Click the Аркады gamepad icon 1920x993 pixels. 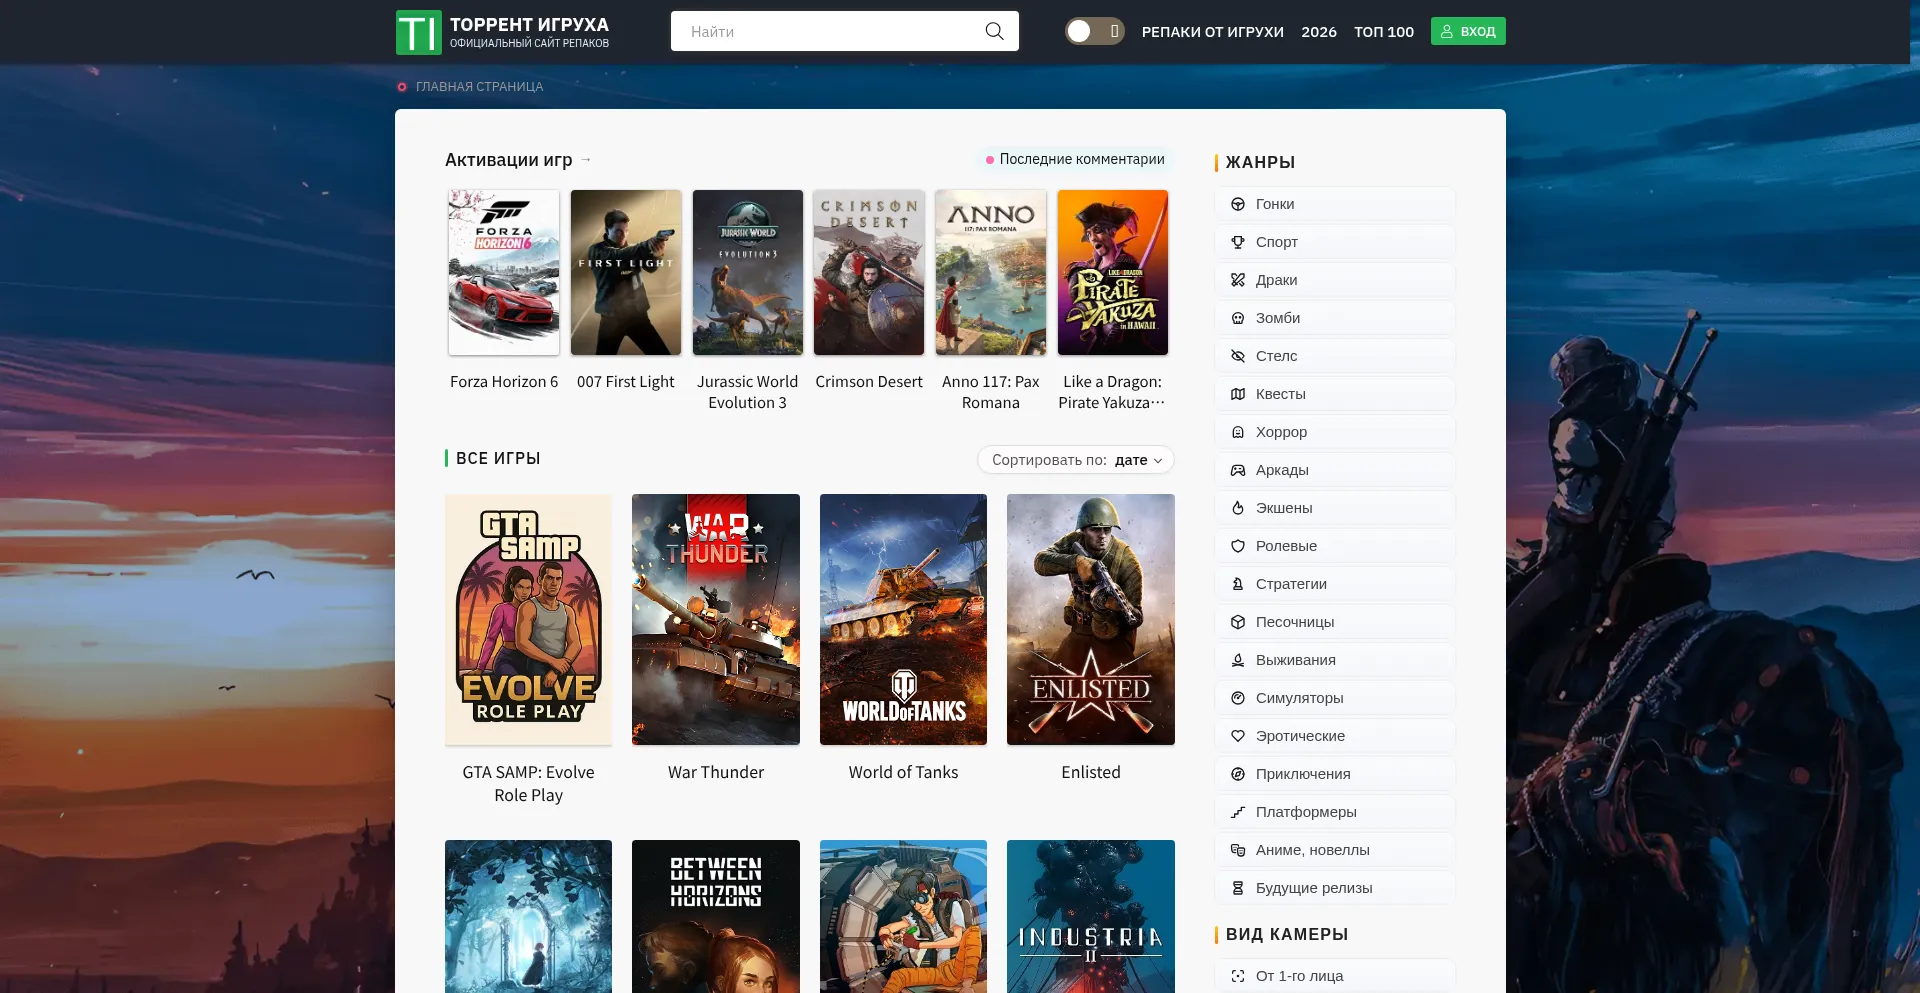1238,470
